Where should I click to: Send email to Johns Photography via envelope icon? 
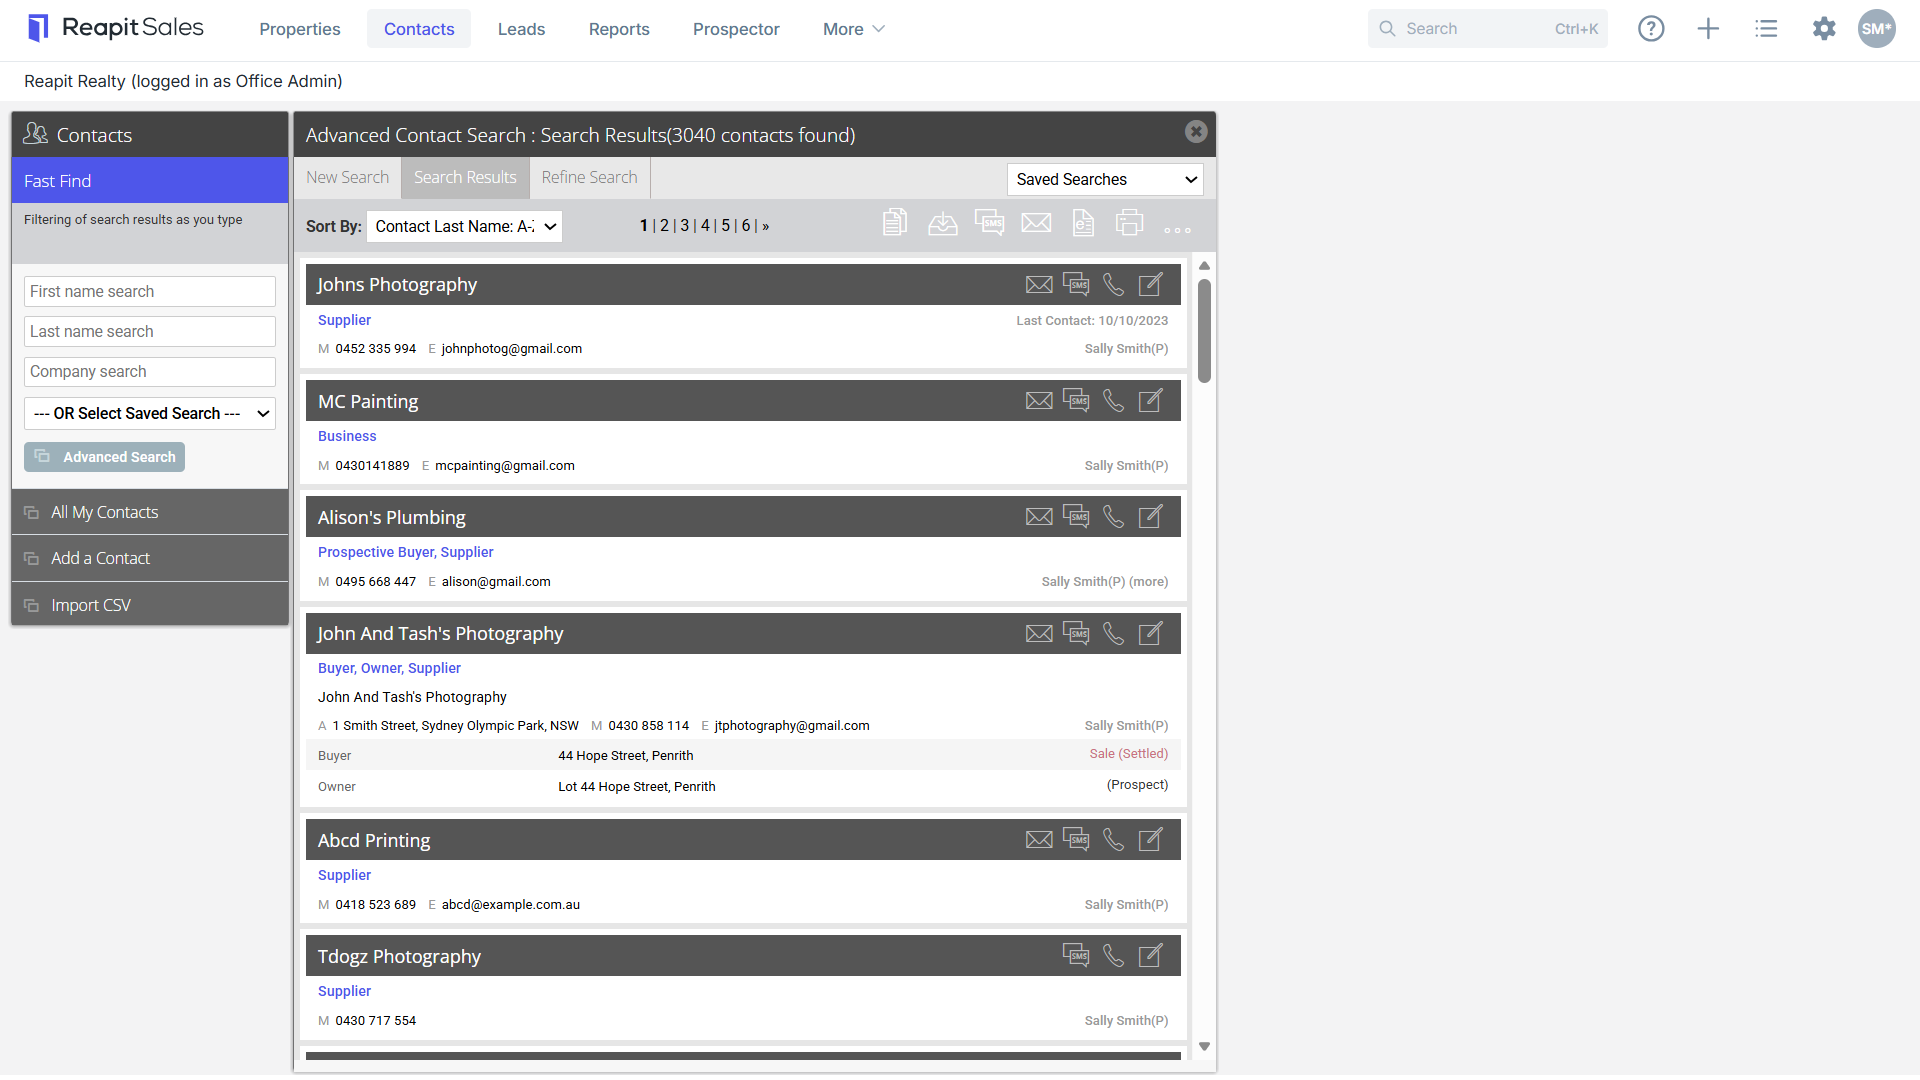point(1039,285)
